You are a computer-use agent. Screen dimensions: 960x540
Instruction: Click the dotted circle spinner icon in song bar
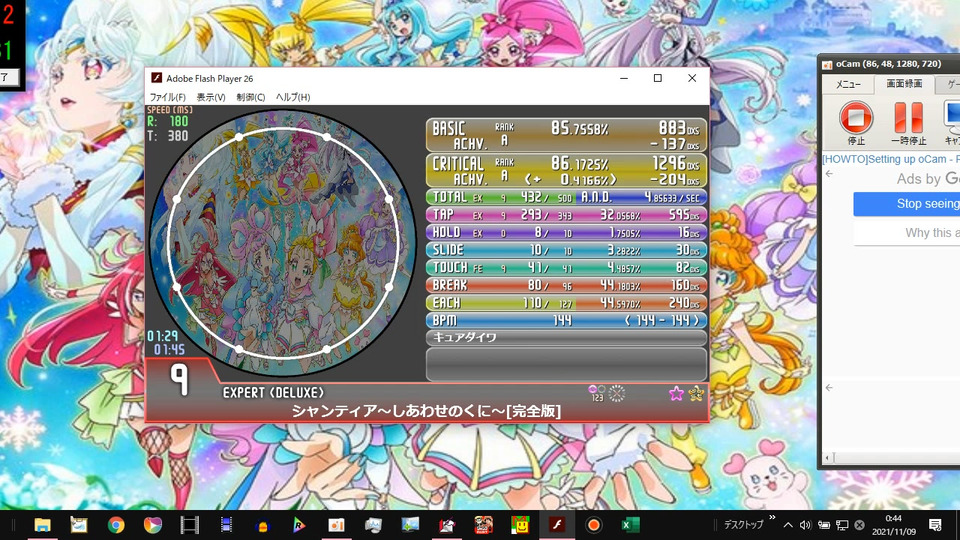pos(617,393)
